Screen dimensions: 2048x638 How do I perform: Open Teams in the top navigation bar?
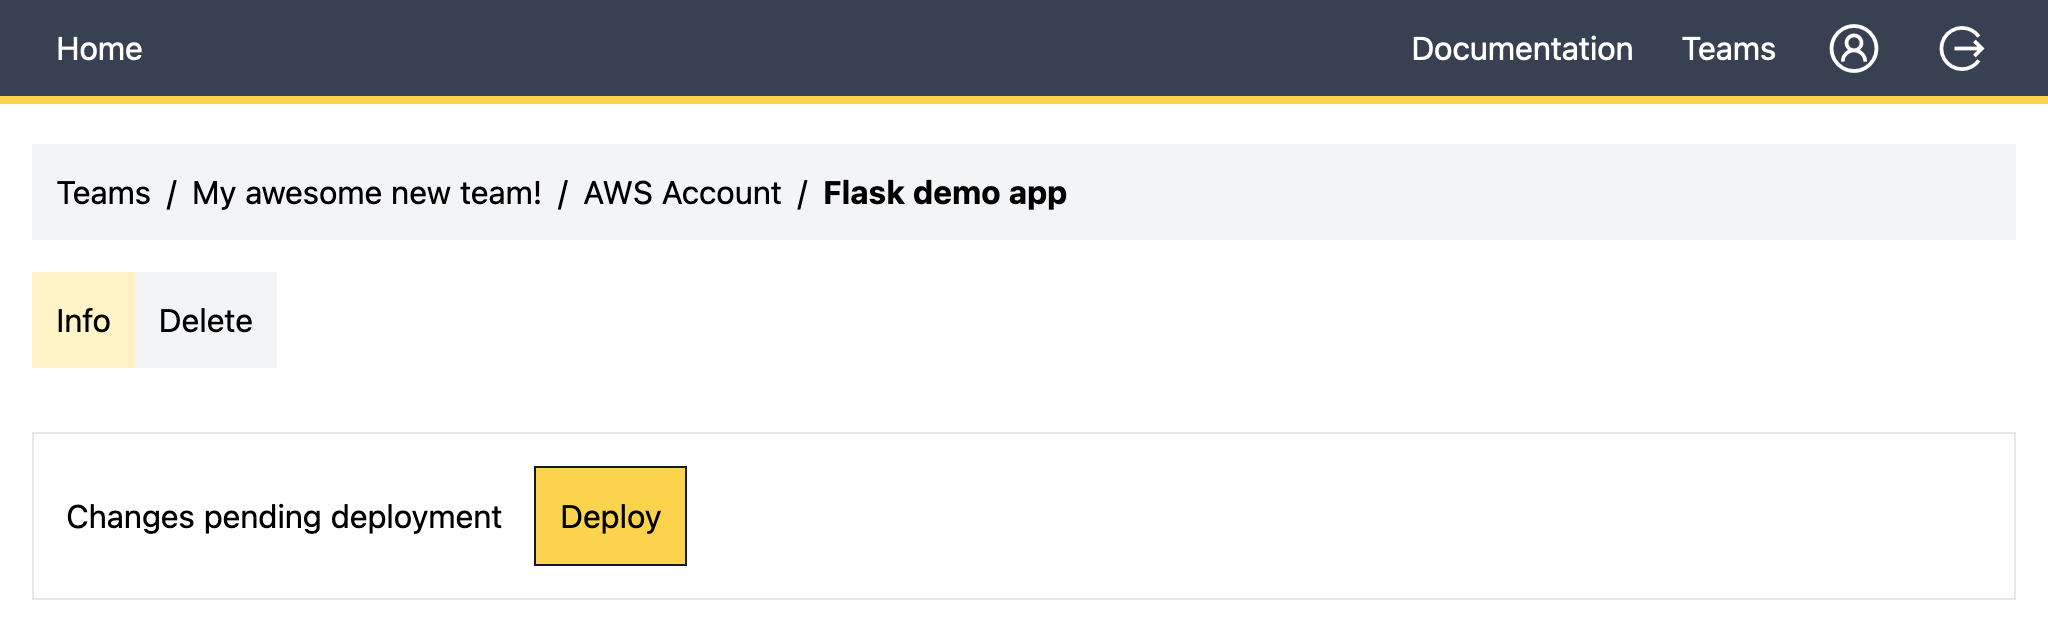point(1728,48)
